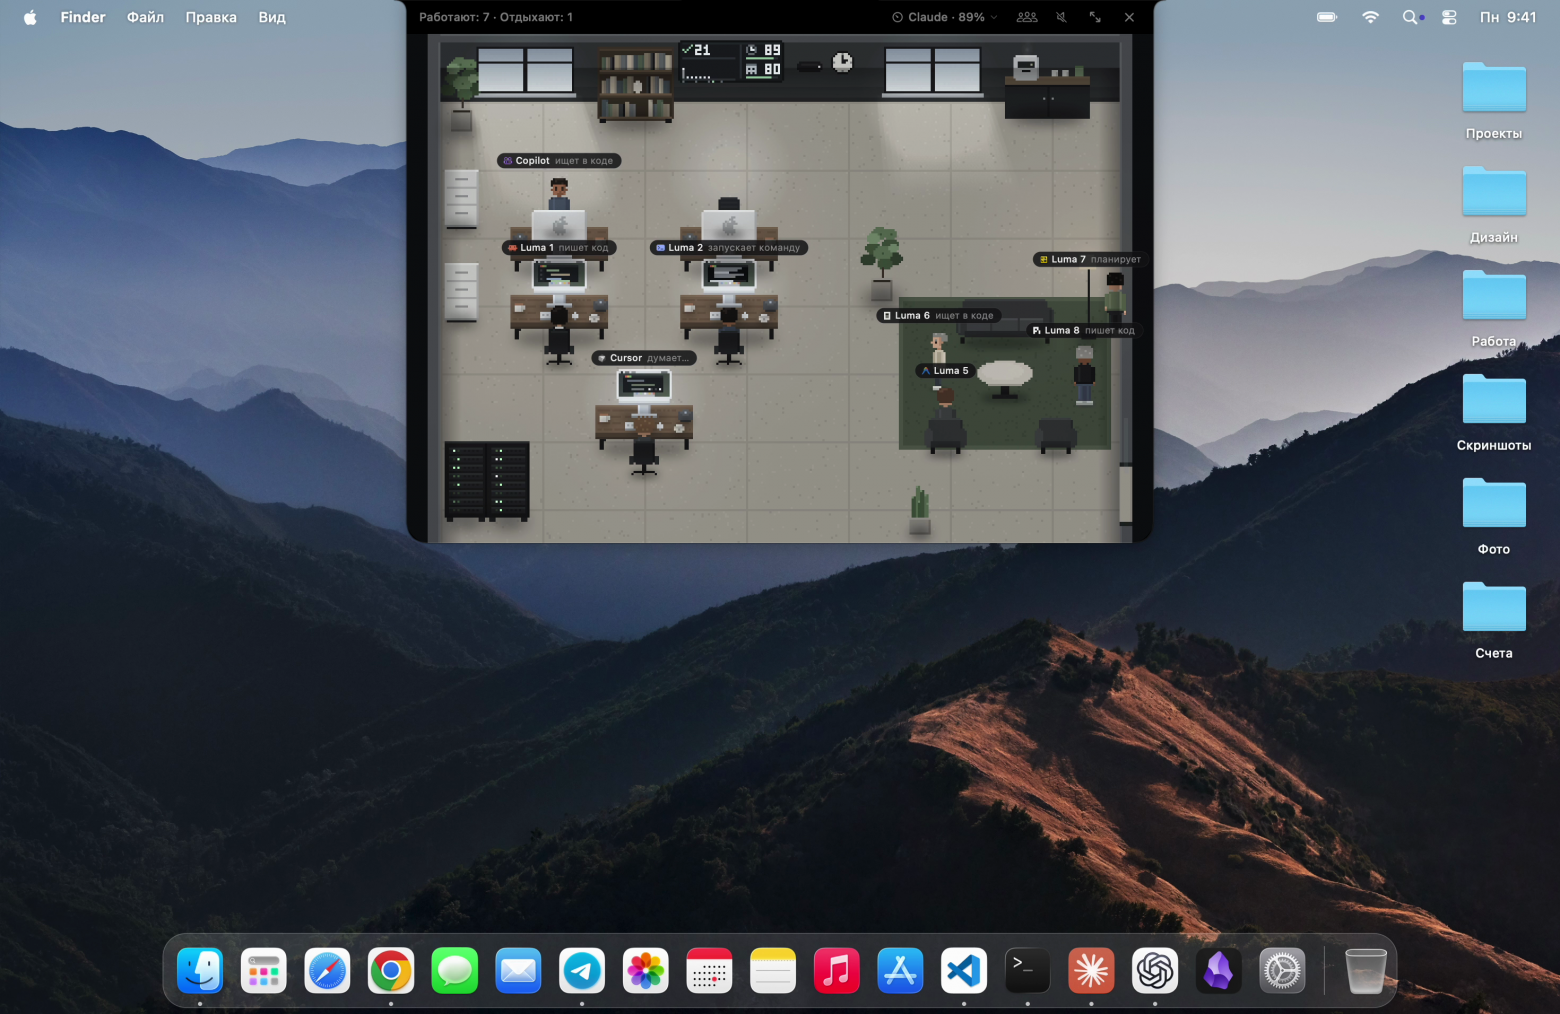Open the Claude 89% usage dropdown

pos(944,17)
